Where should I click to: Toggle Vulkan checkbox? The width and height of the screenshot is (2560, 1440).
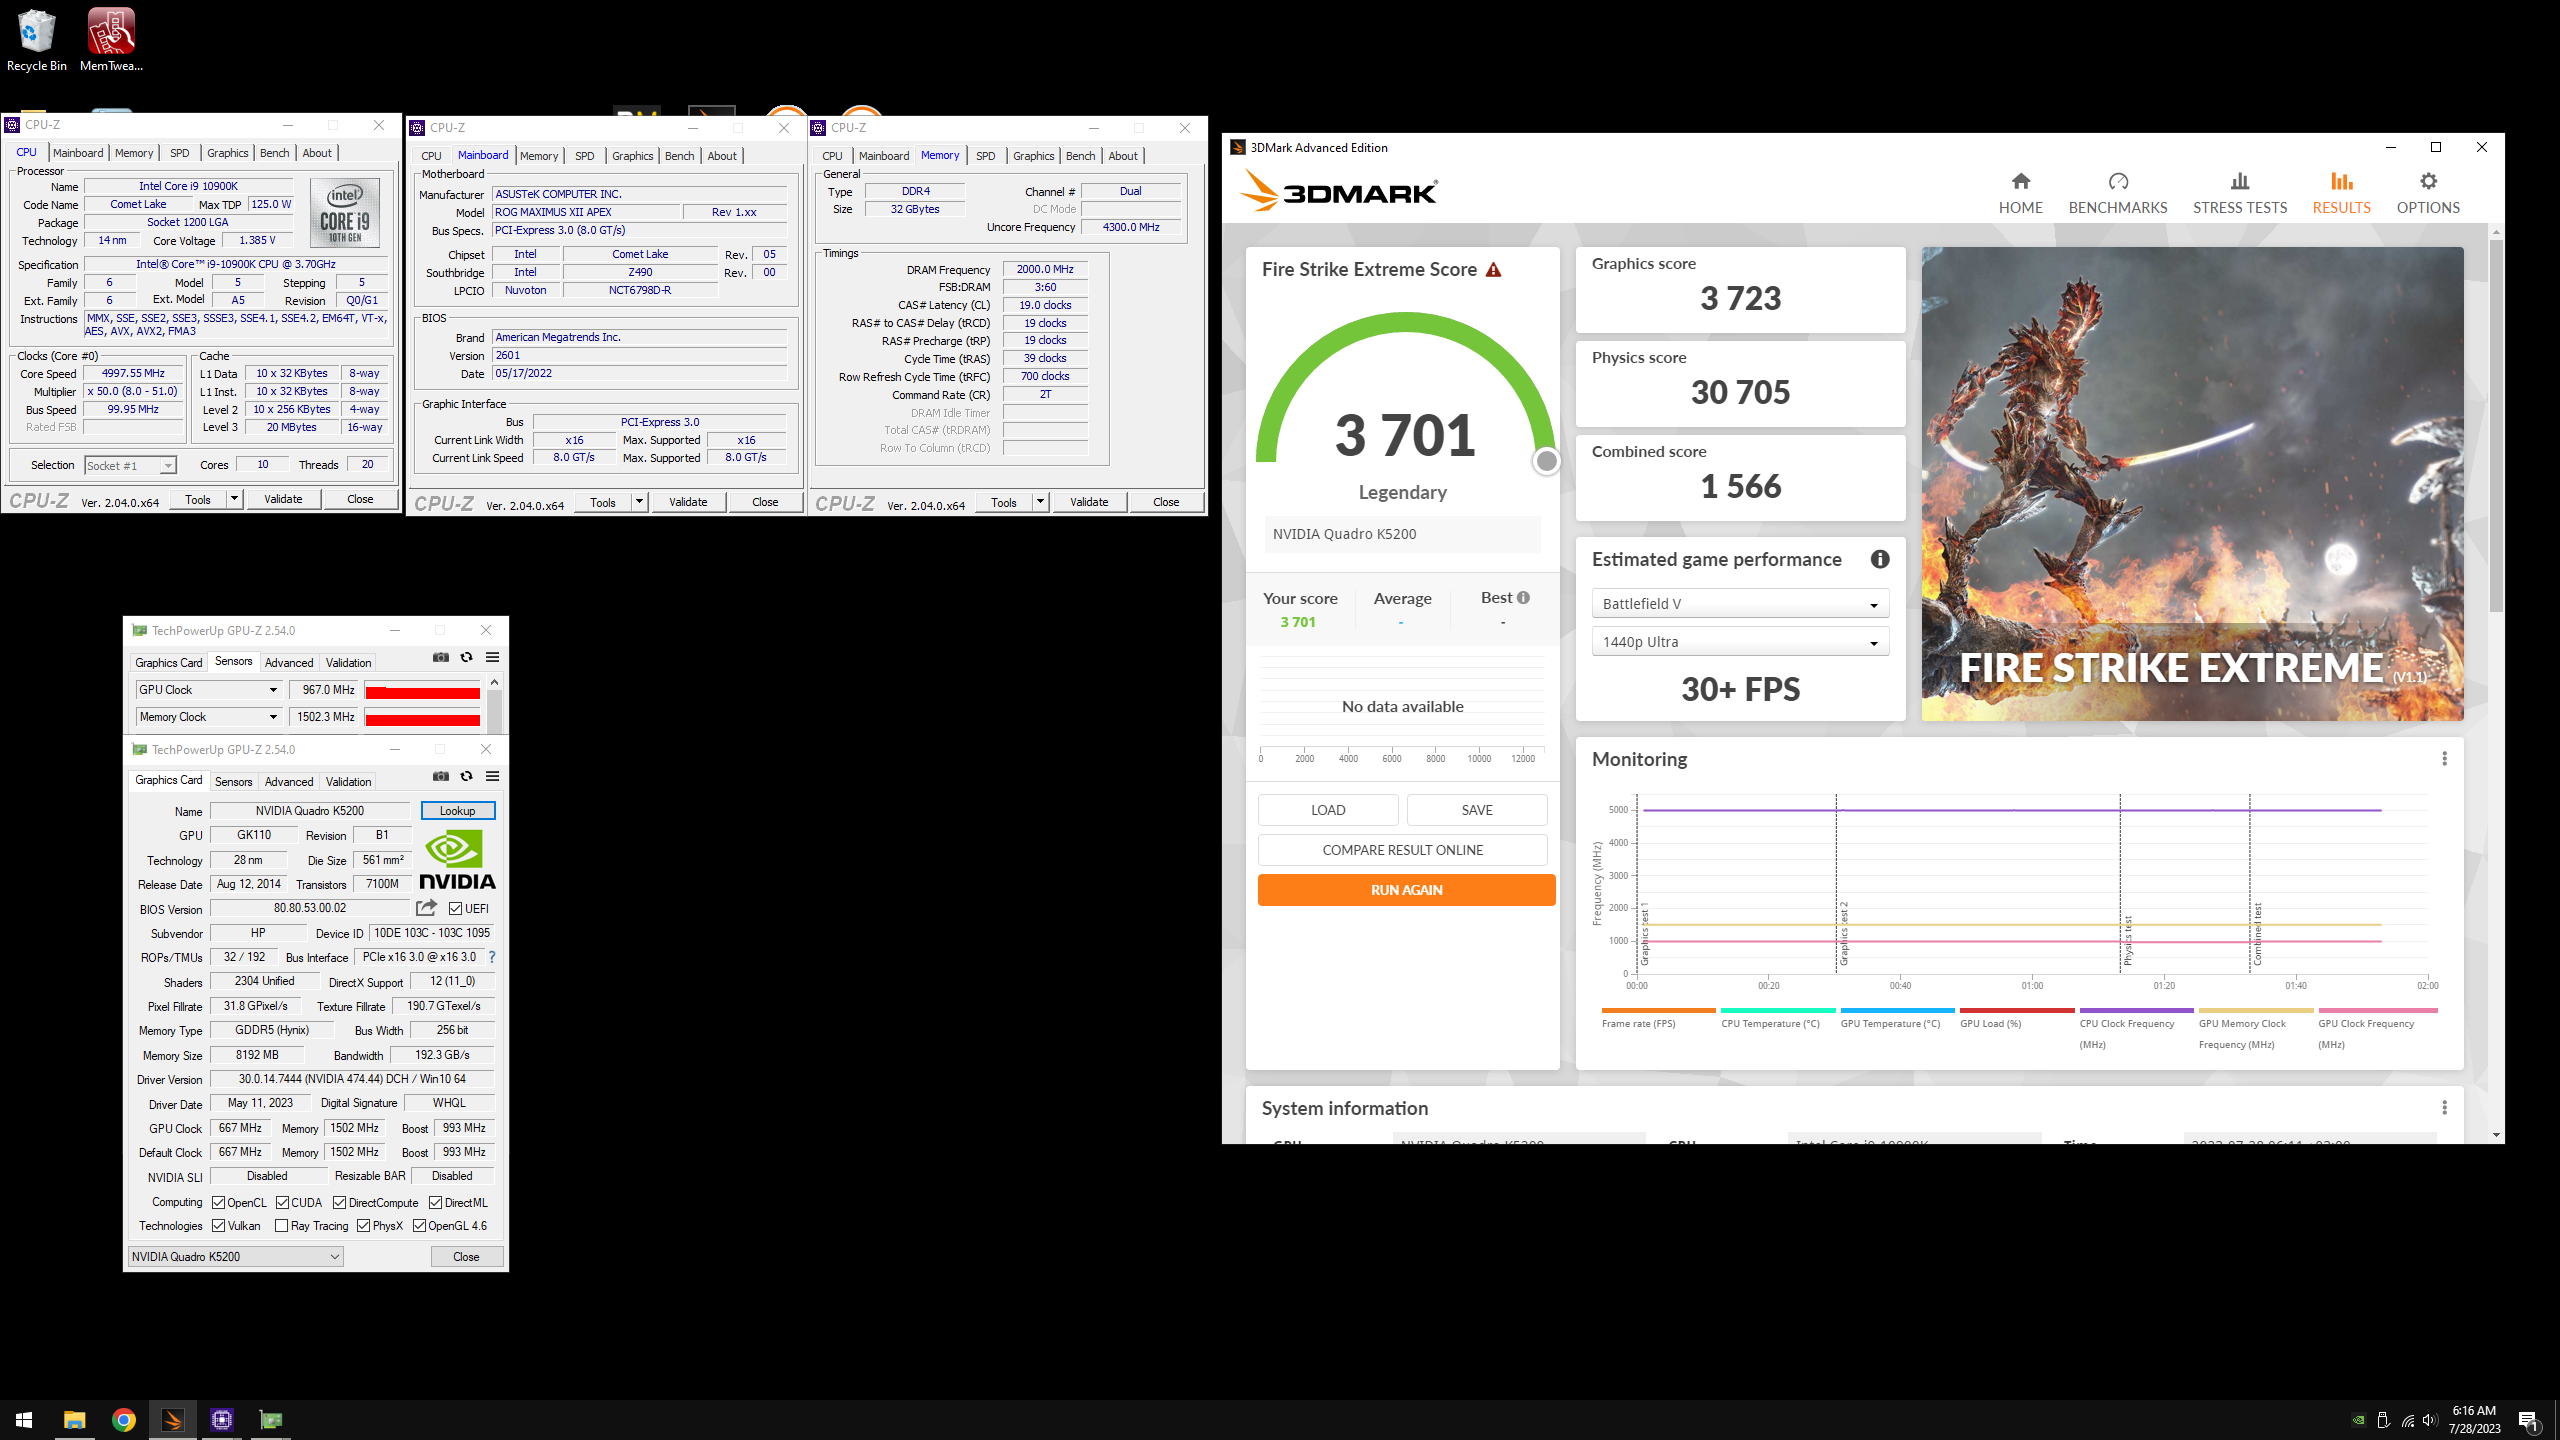[x=218, y=1226]
